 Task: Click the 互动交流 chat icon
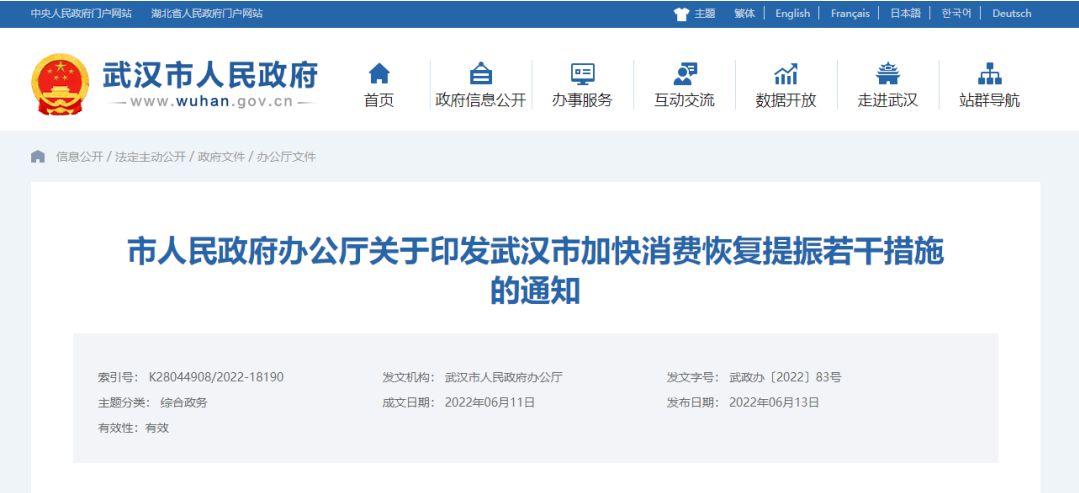click(685, 74)
